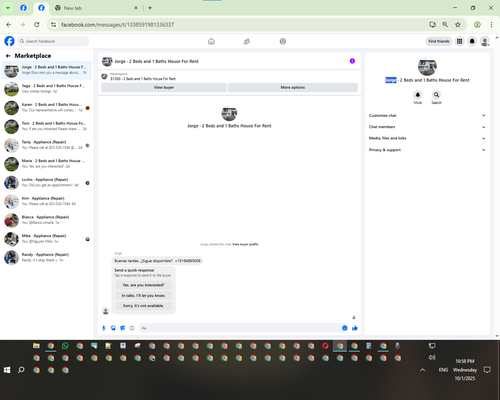Expand Media, files and links section
Image resolution: width=500 pixels, height=400 pixels.
pyautogui.click(x=427, y=138)
